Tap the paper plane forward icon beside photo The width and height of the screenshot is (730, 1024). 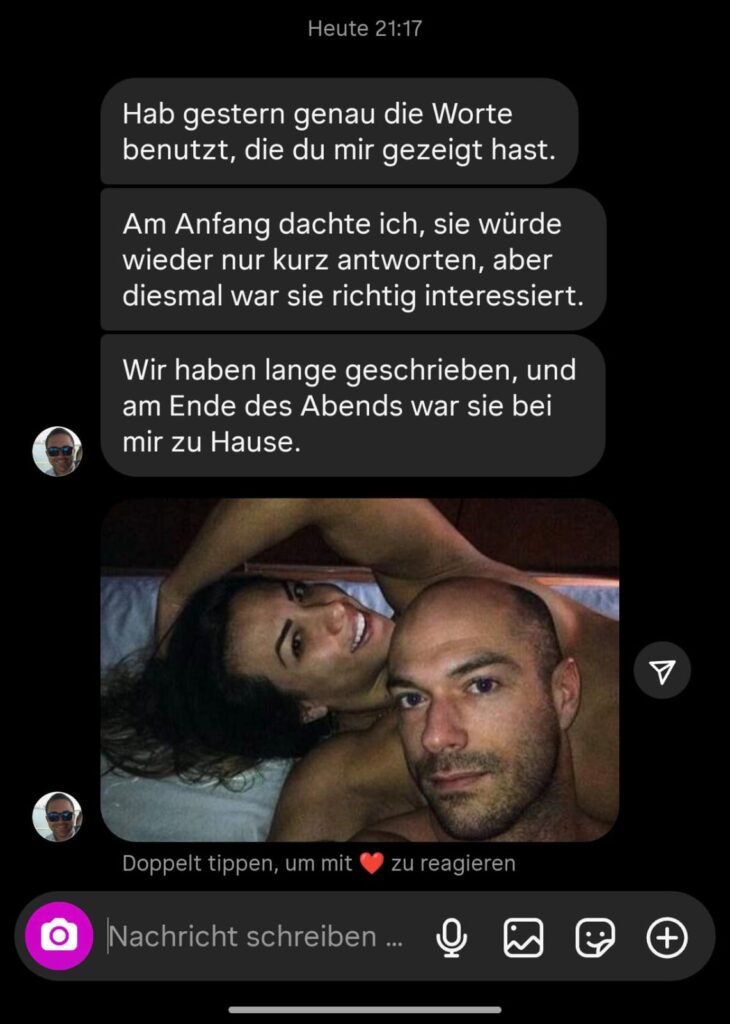point(662,670)
